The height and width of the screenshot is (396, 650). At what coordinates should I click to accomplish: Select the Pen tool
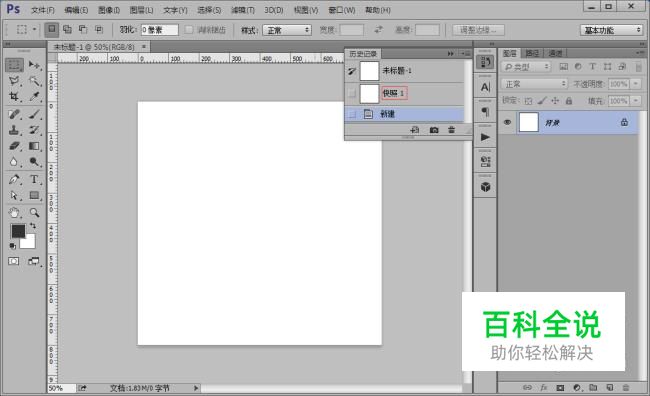pyautogui.click(x=14, y=179)
